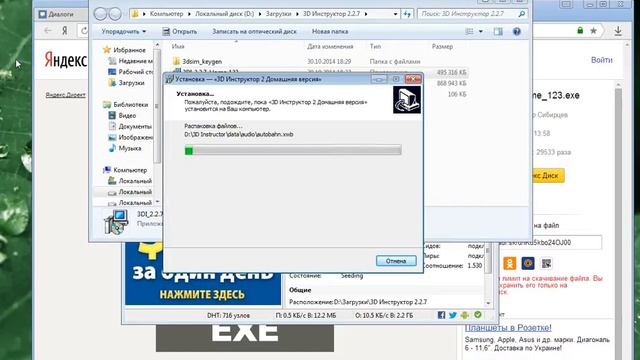Click Explorer forward navigation button
Screen dimensions: 640x360
(x=116, y=14)
